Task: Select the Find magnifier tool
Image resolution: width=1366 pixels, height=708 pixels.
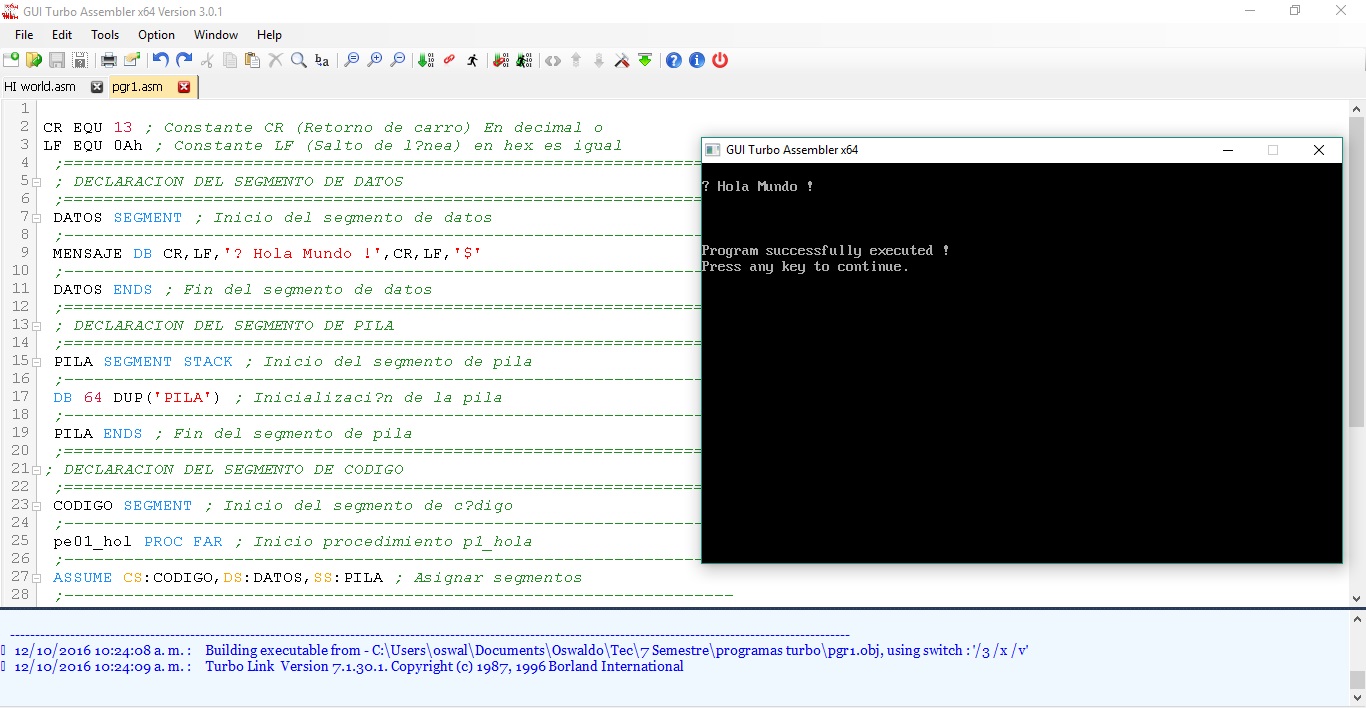Action: click(x=298, y=60)
